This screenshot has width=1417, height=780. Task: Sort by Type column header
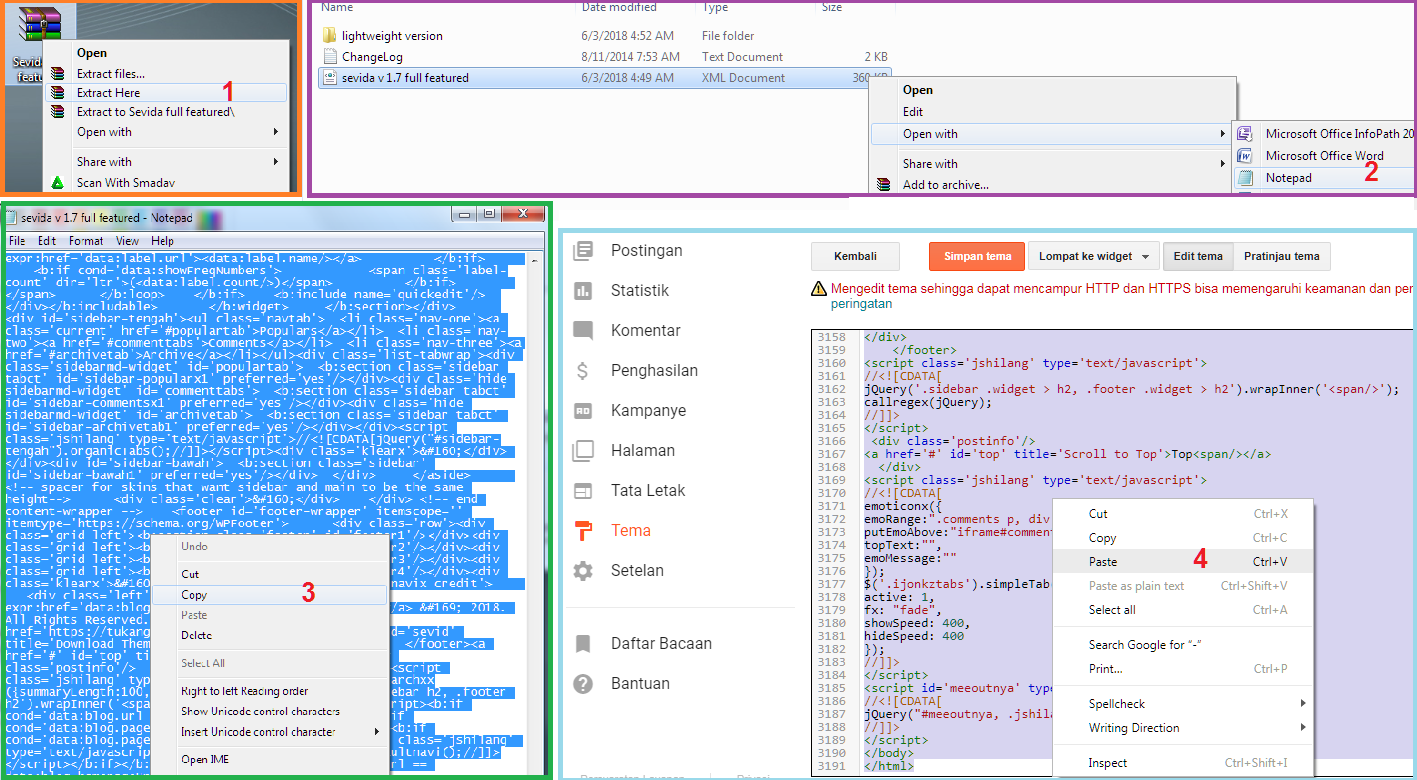coord(715,7)
